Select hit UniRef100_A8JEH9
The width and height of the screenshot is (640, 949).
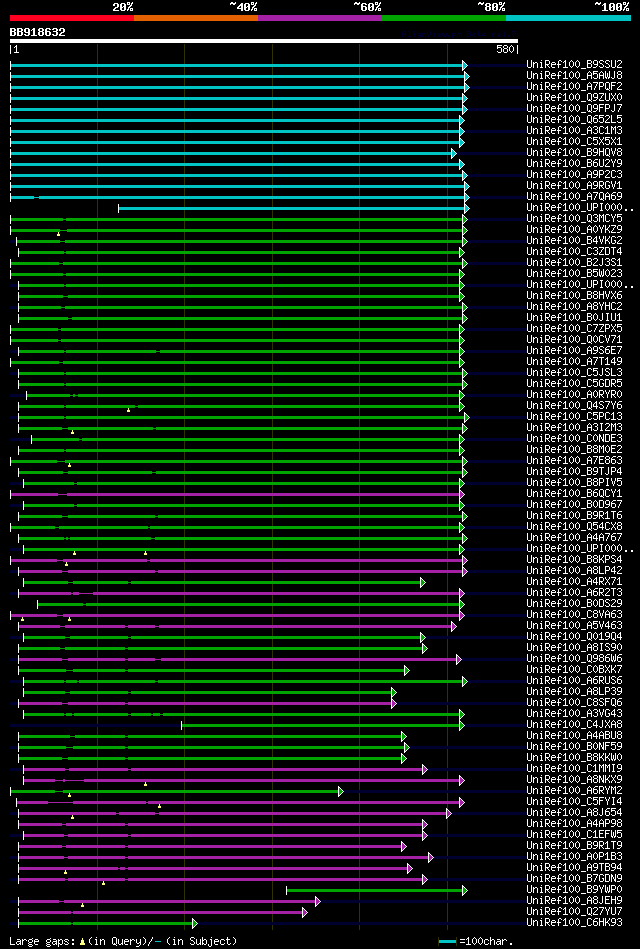[574, 901]
